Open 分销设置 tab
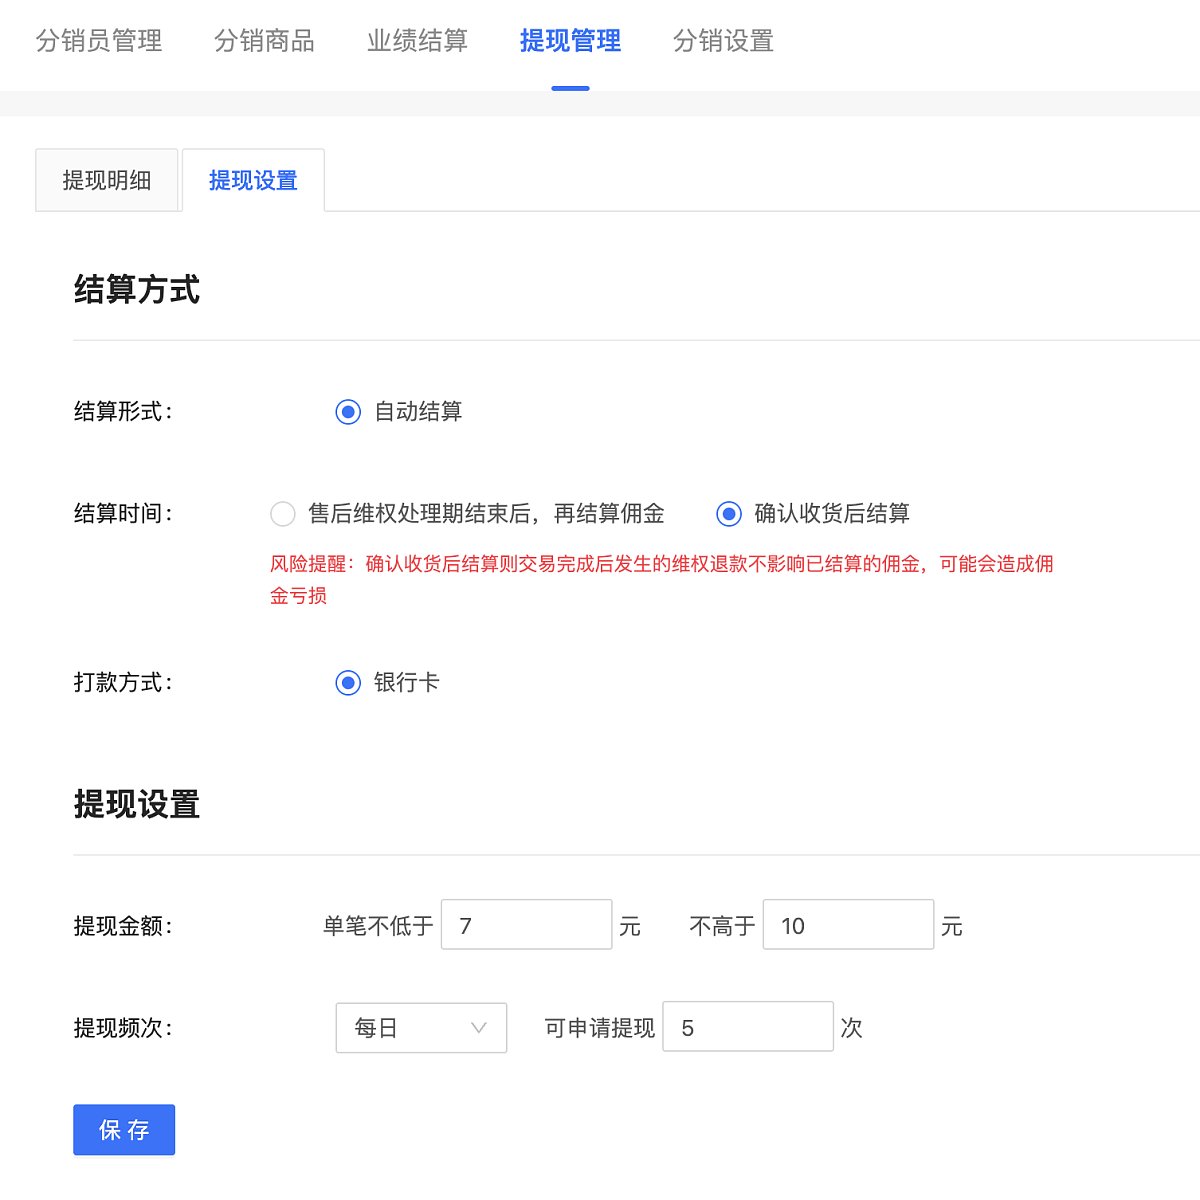The width and height of the screenshot is (1200, 1200). [x=723, y=41]
